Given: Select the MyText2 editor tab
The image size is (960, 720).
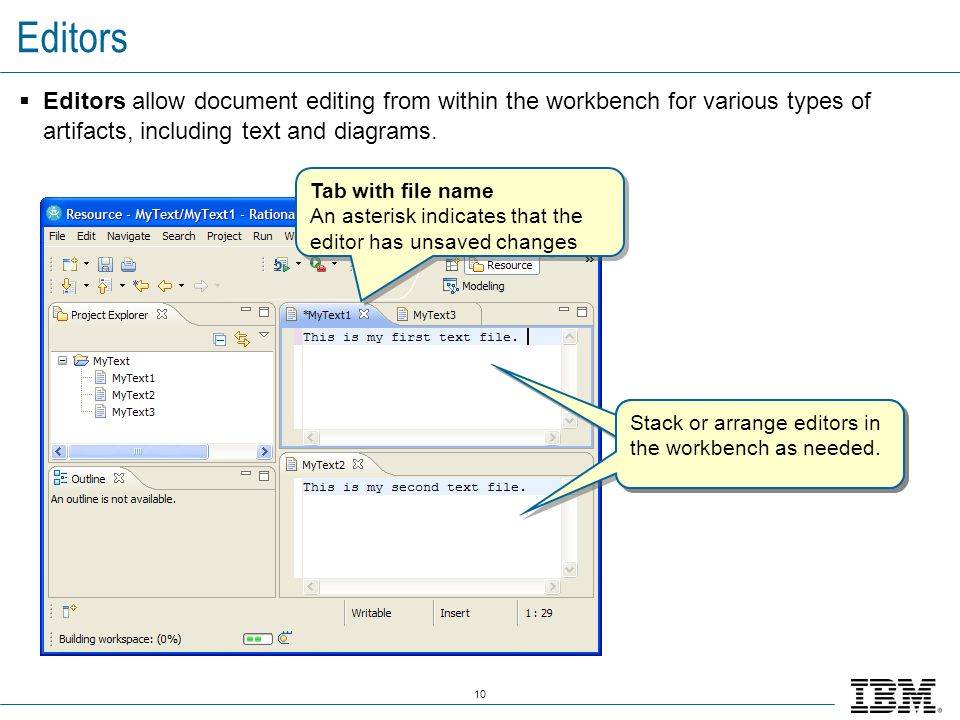Looking at the screenshot, I should pyautogui.click(x=323, y=465).
